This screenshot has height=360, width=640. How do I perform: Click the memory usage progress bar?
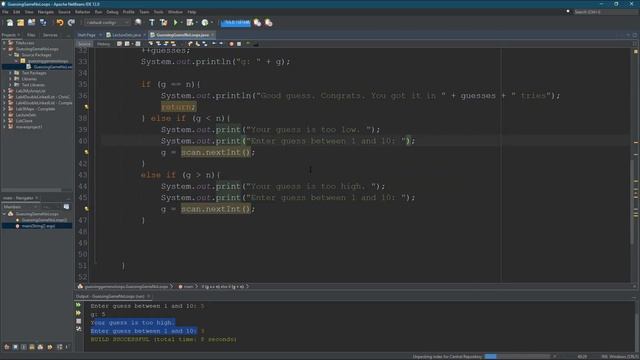click(x=236, y=22)
